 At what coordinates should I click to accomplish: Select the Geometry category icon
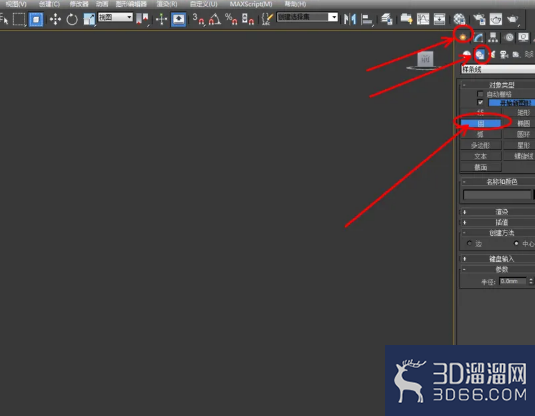click(x=466, y=54)
